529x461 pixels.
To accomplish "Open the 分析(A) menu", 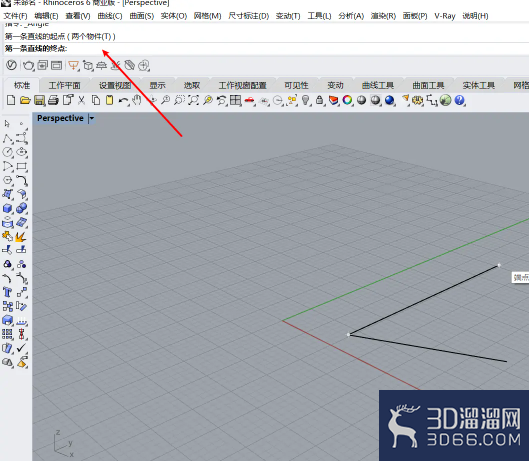I will pyautogui.click(x=351, y=16).
